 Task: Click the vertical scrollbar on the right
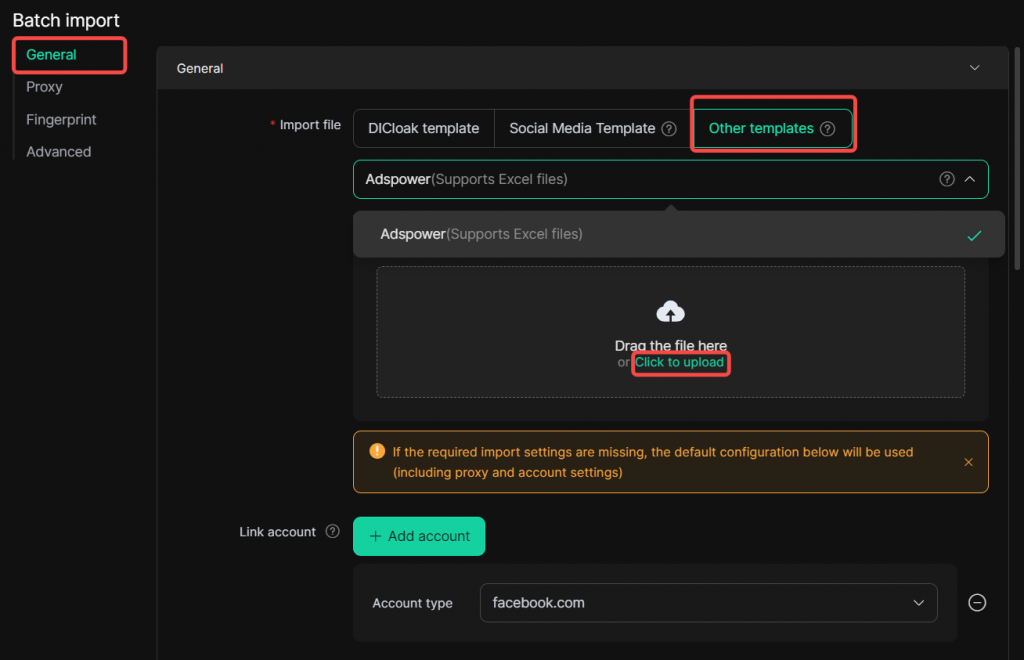click(x=1017, y=158)
